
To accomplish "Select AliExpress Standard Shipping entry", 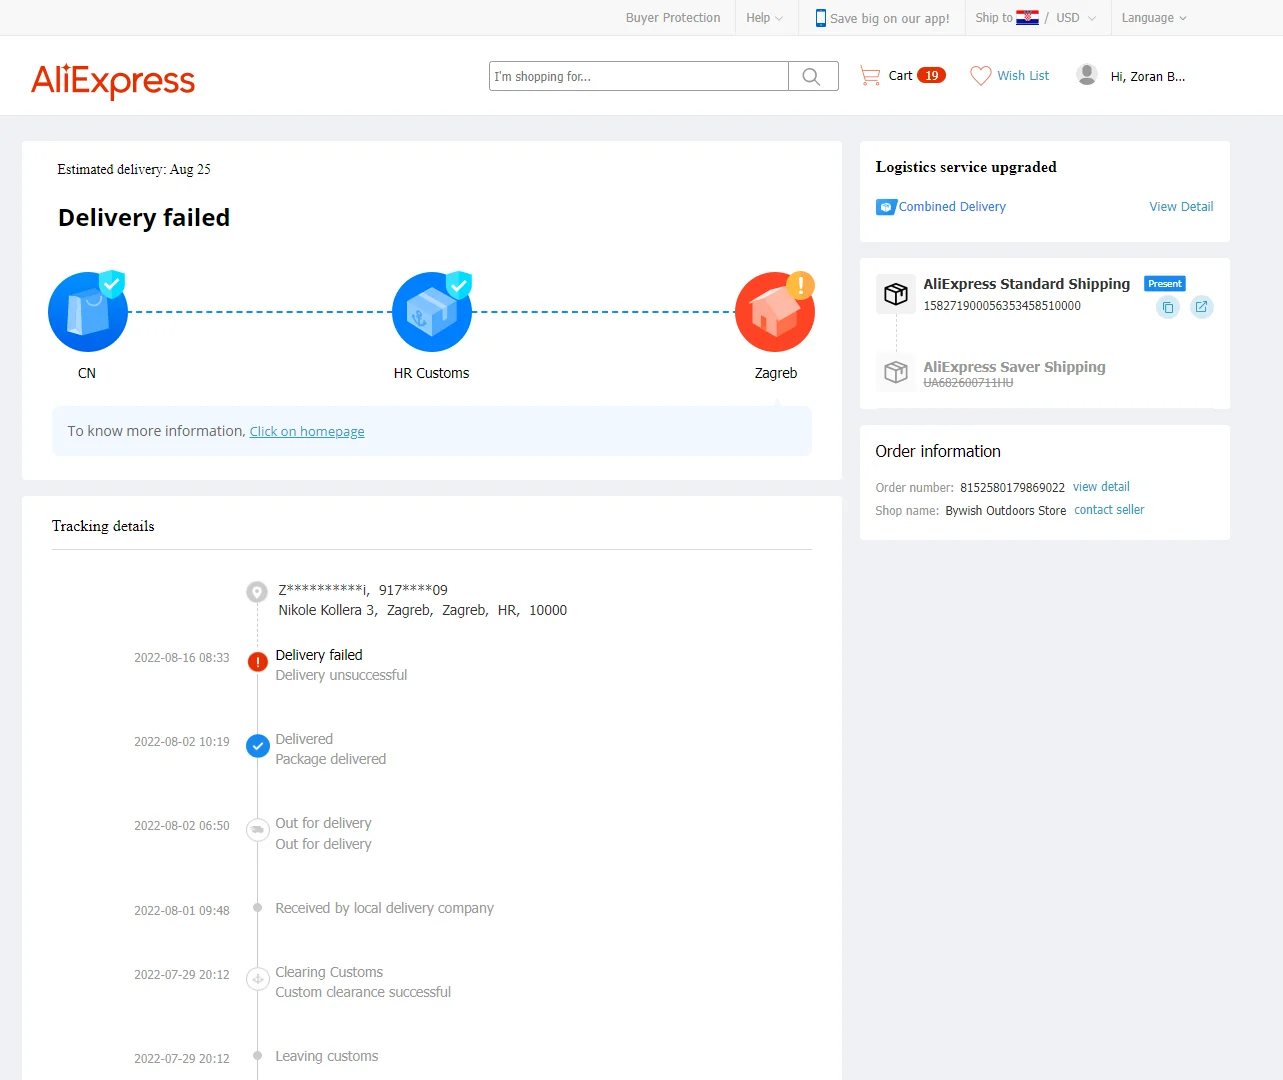I will pos(1027,284).
